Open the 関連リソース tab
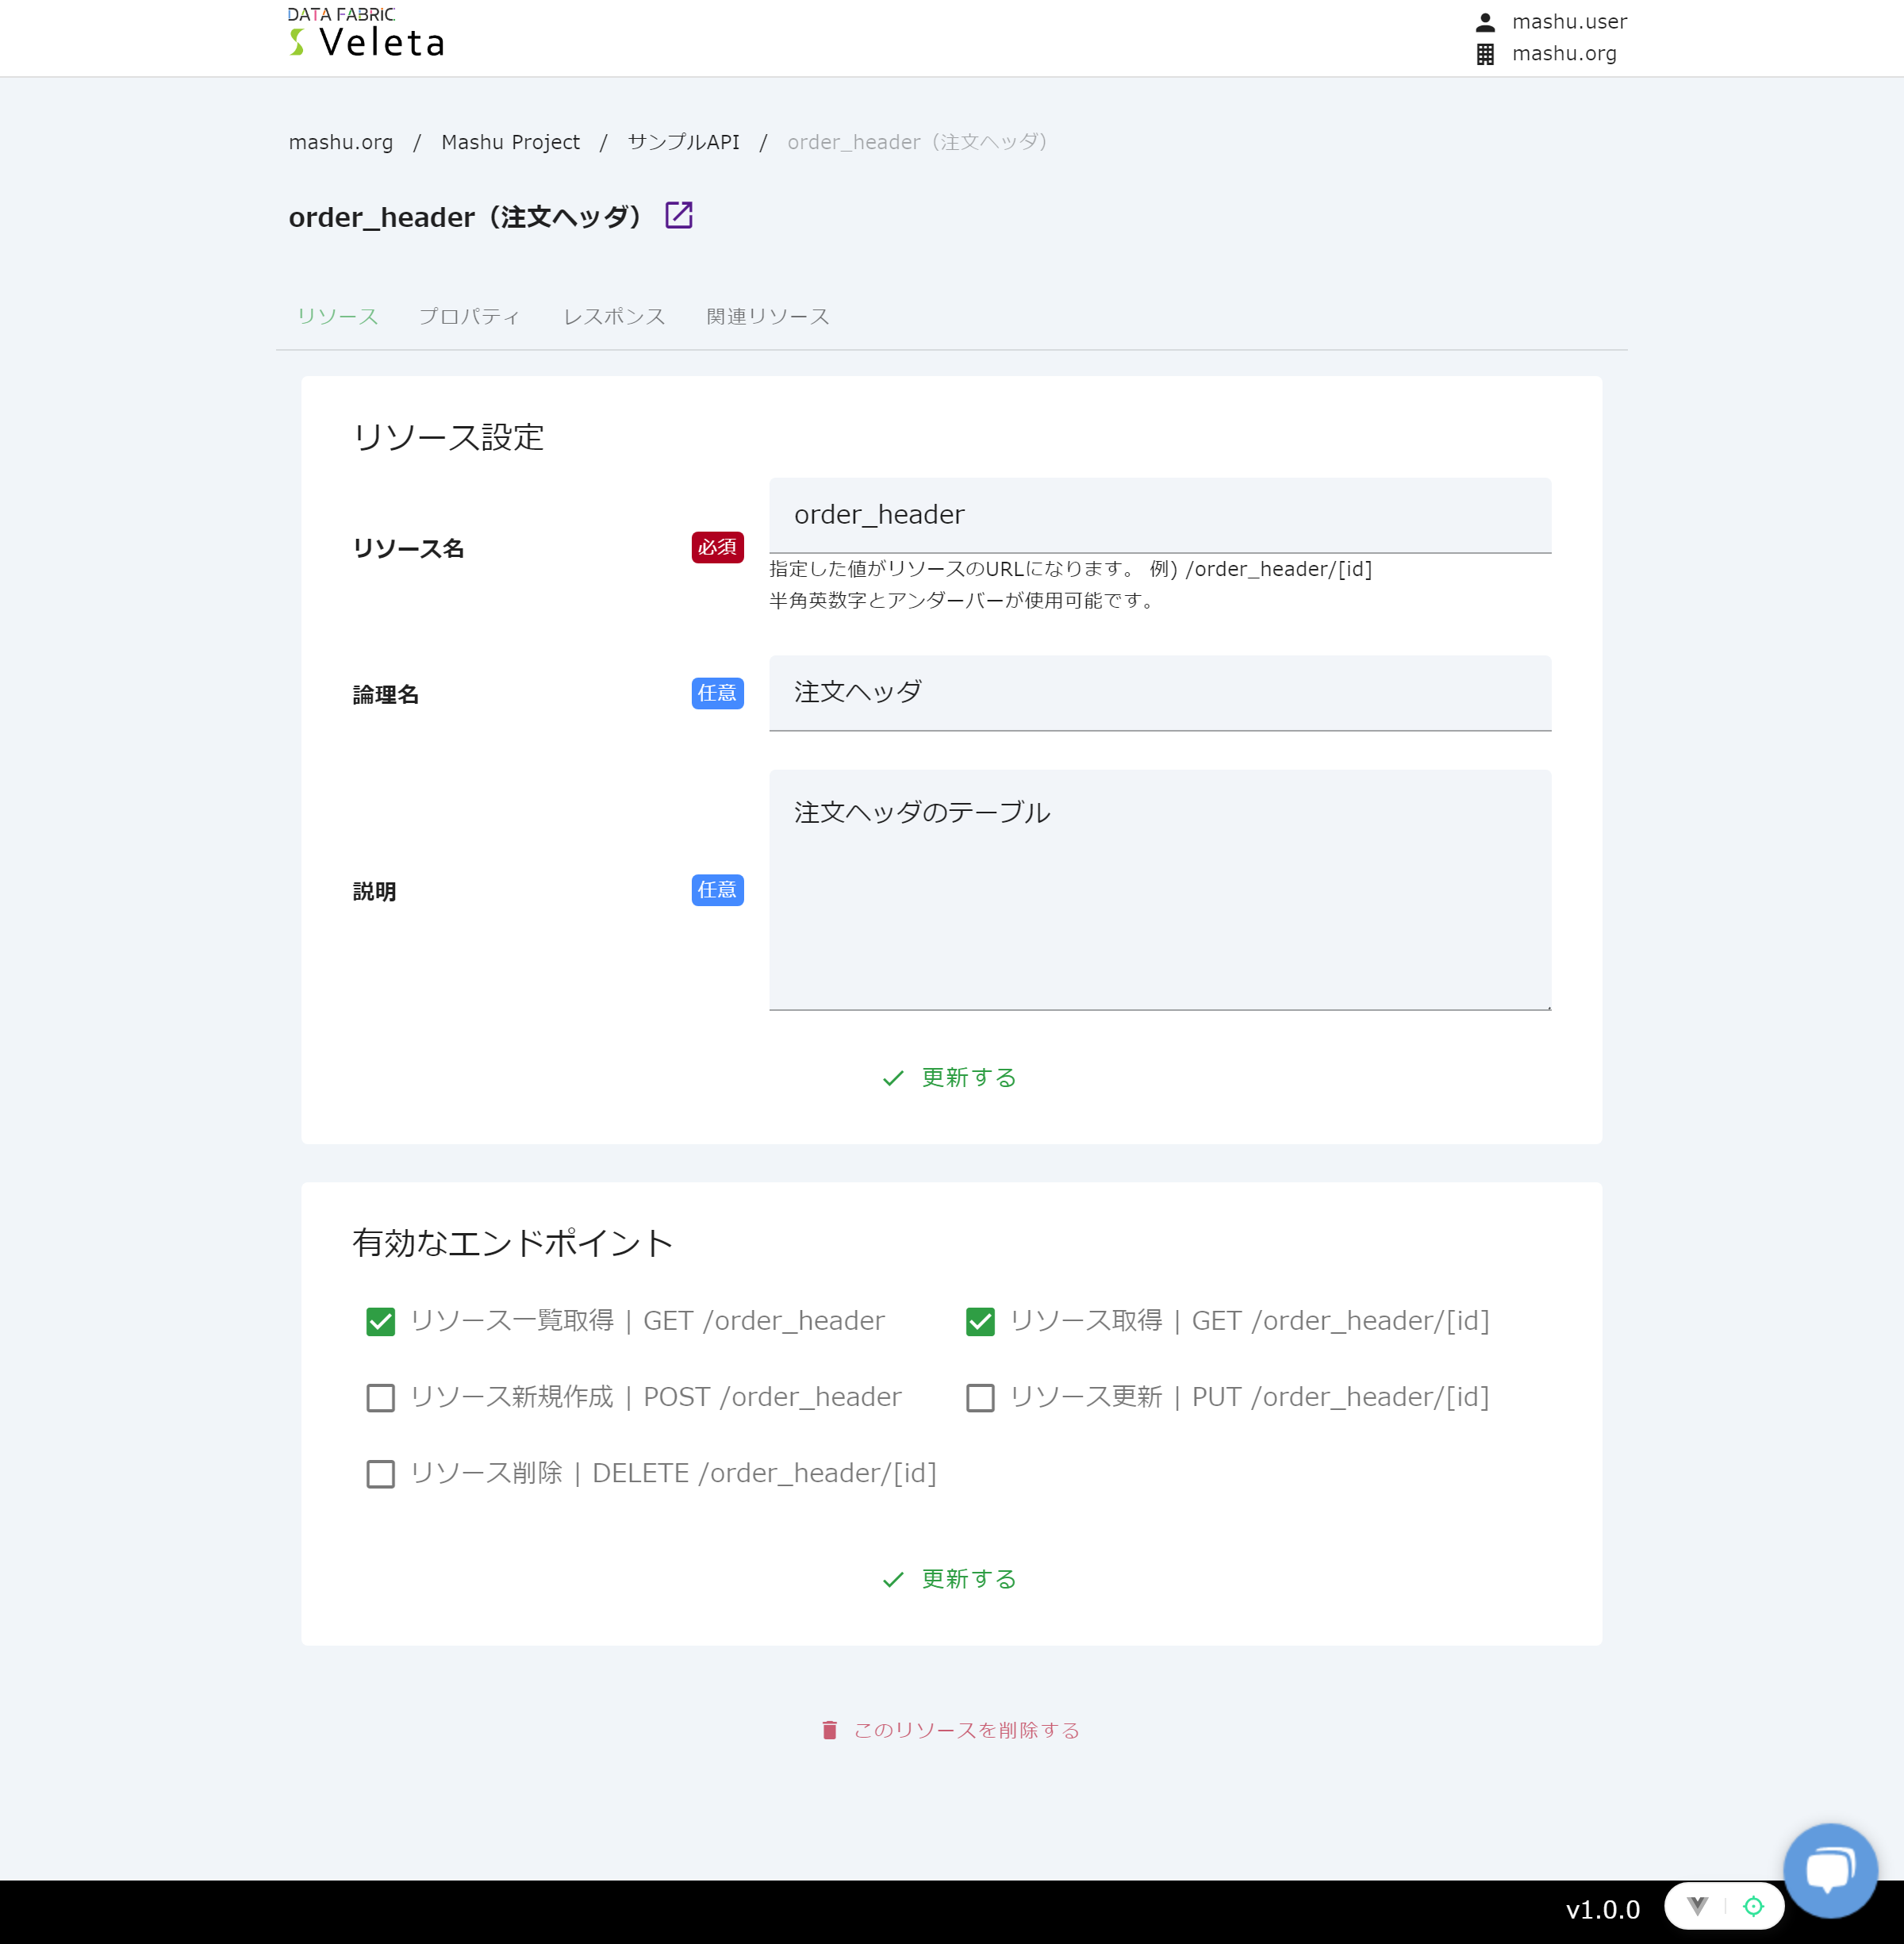The width and height of the screenshot is (1904, 1944). [767, 316]
